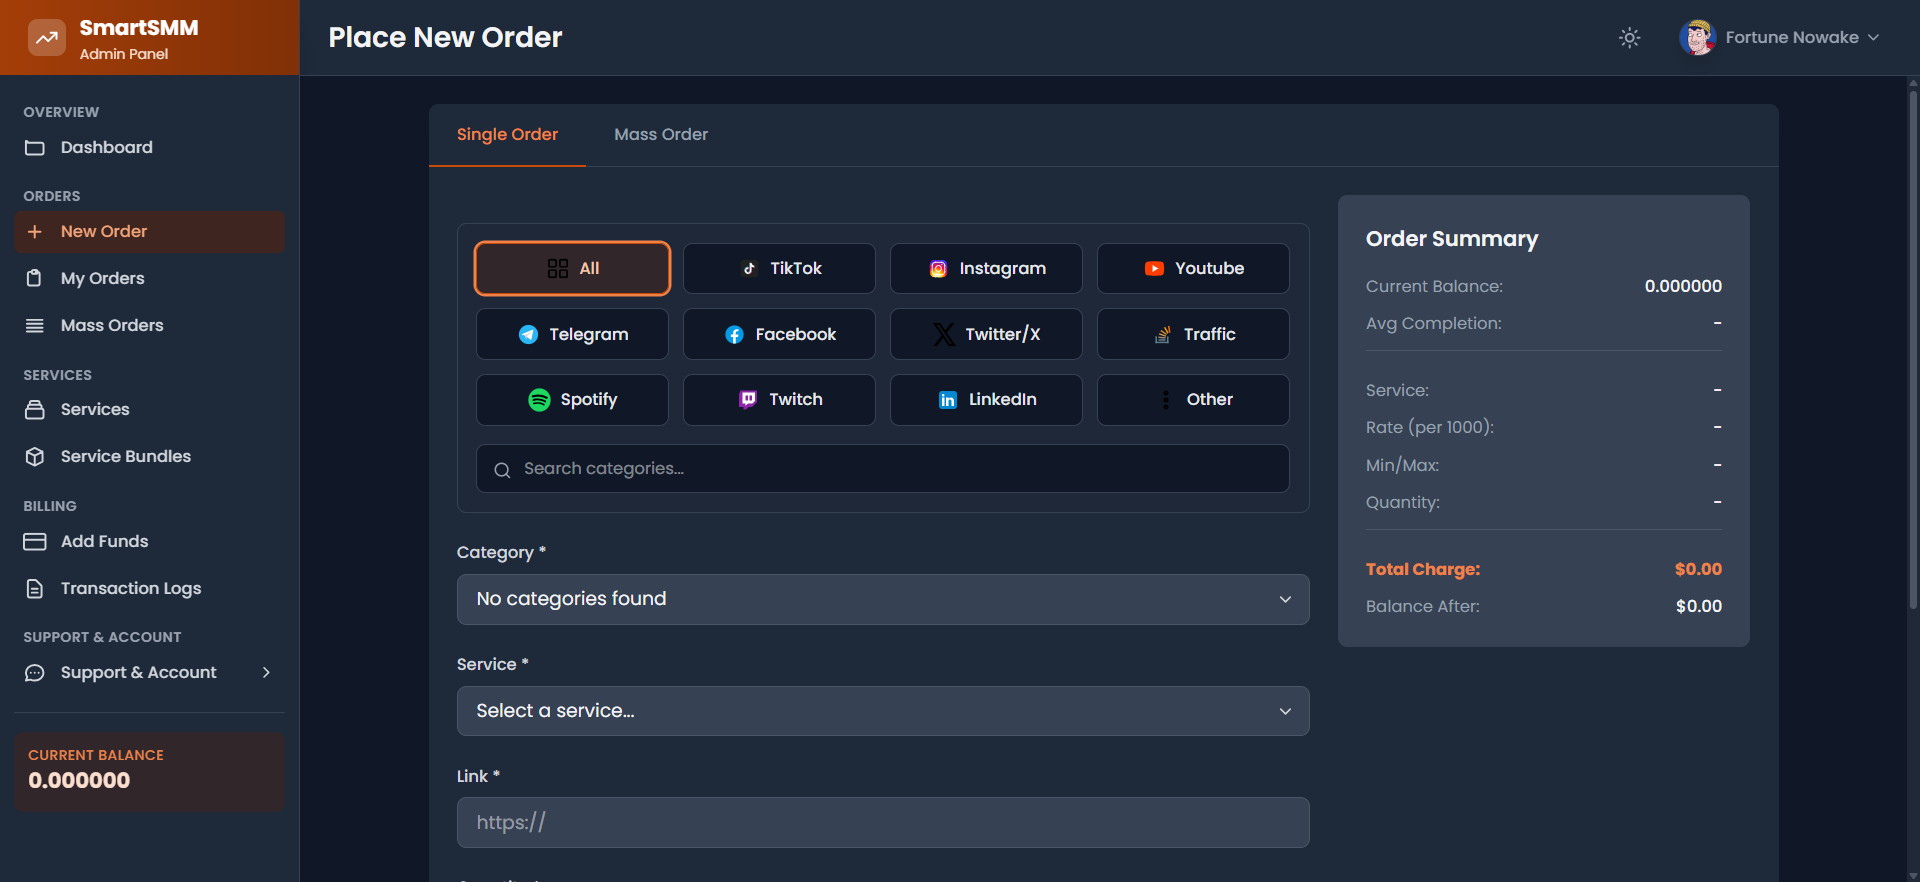This screenshot has height=882, width=1920.
Task: Click the Mass Orders list icon
Action: coord(35,326)
